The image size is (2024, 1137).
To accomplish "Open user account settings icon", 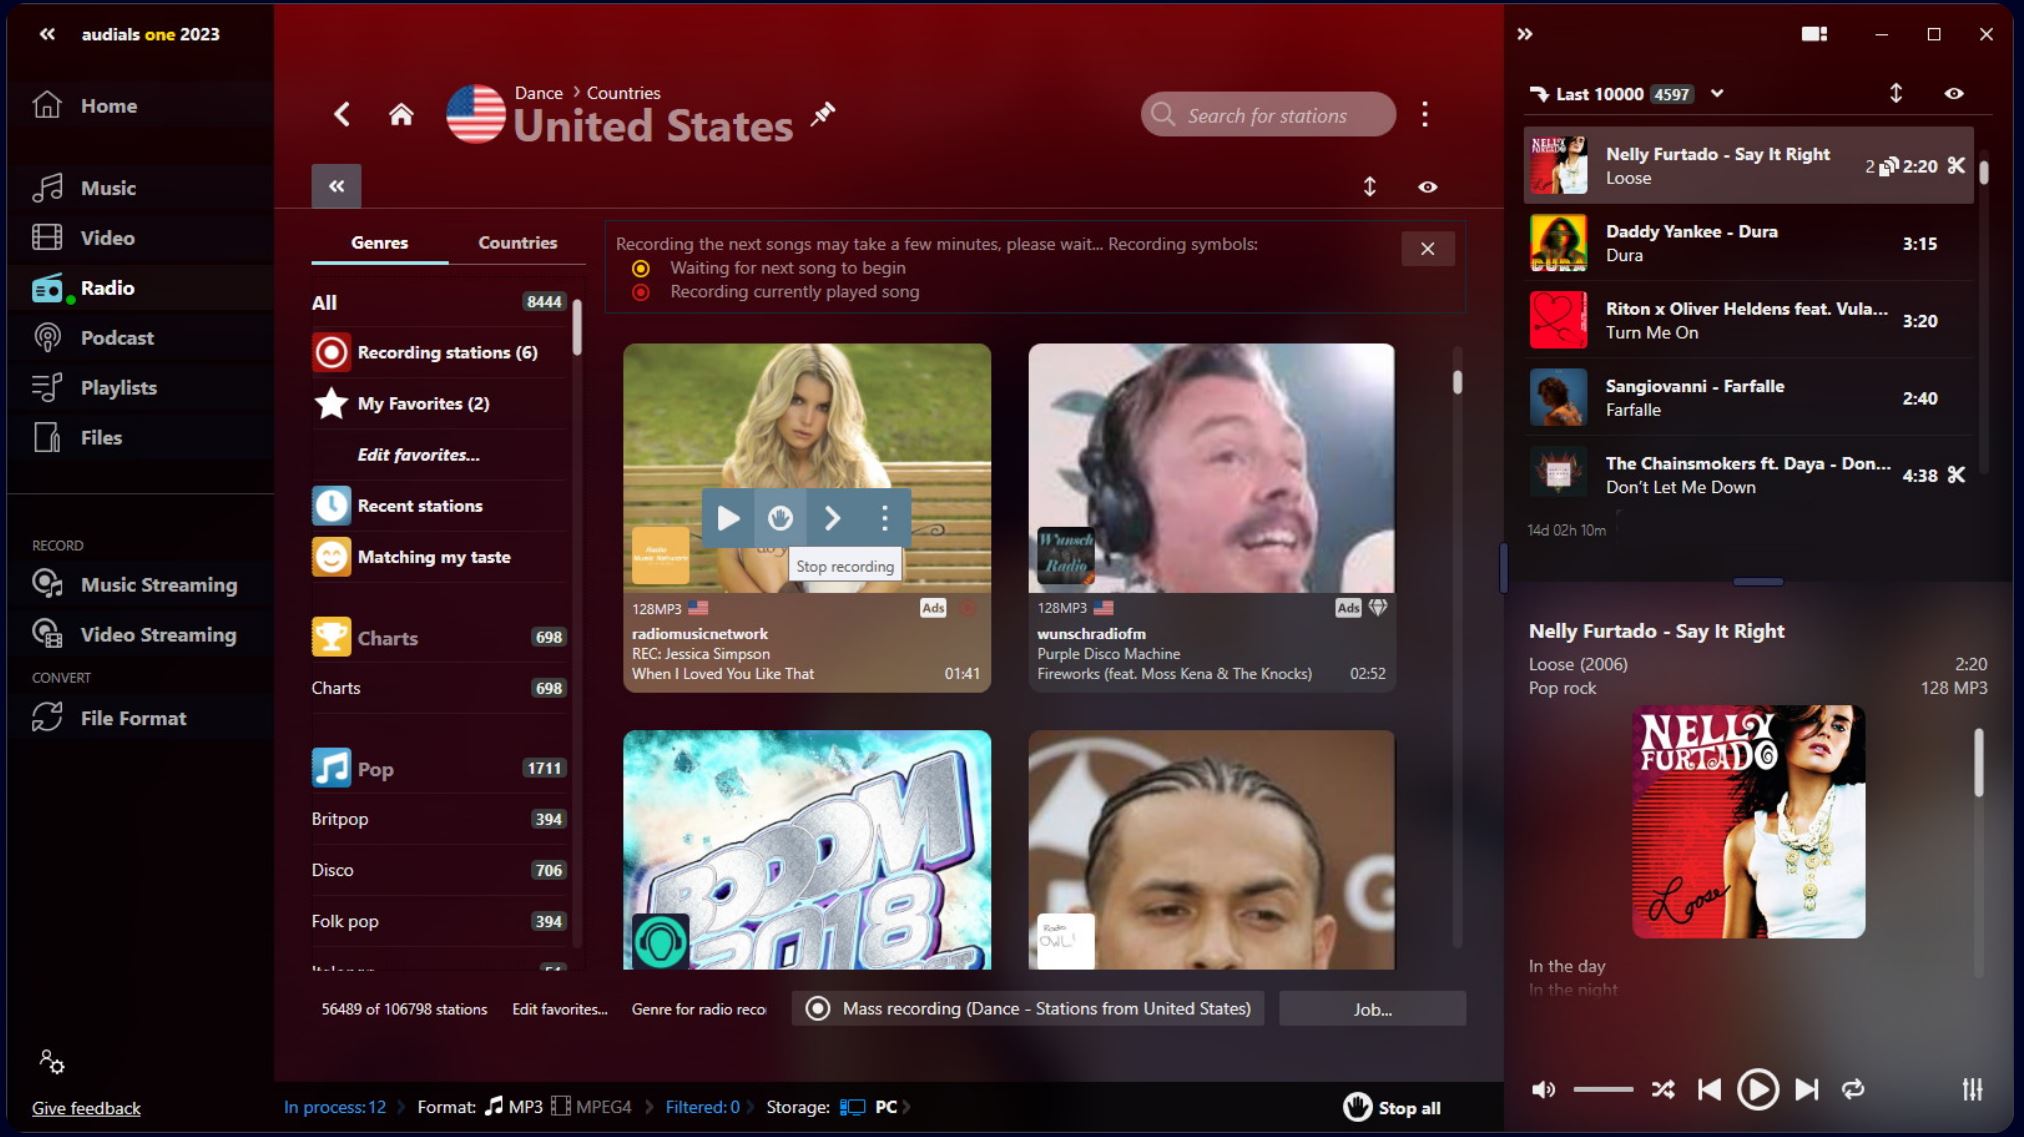I will (x=51, y=1061).
